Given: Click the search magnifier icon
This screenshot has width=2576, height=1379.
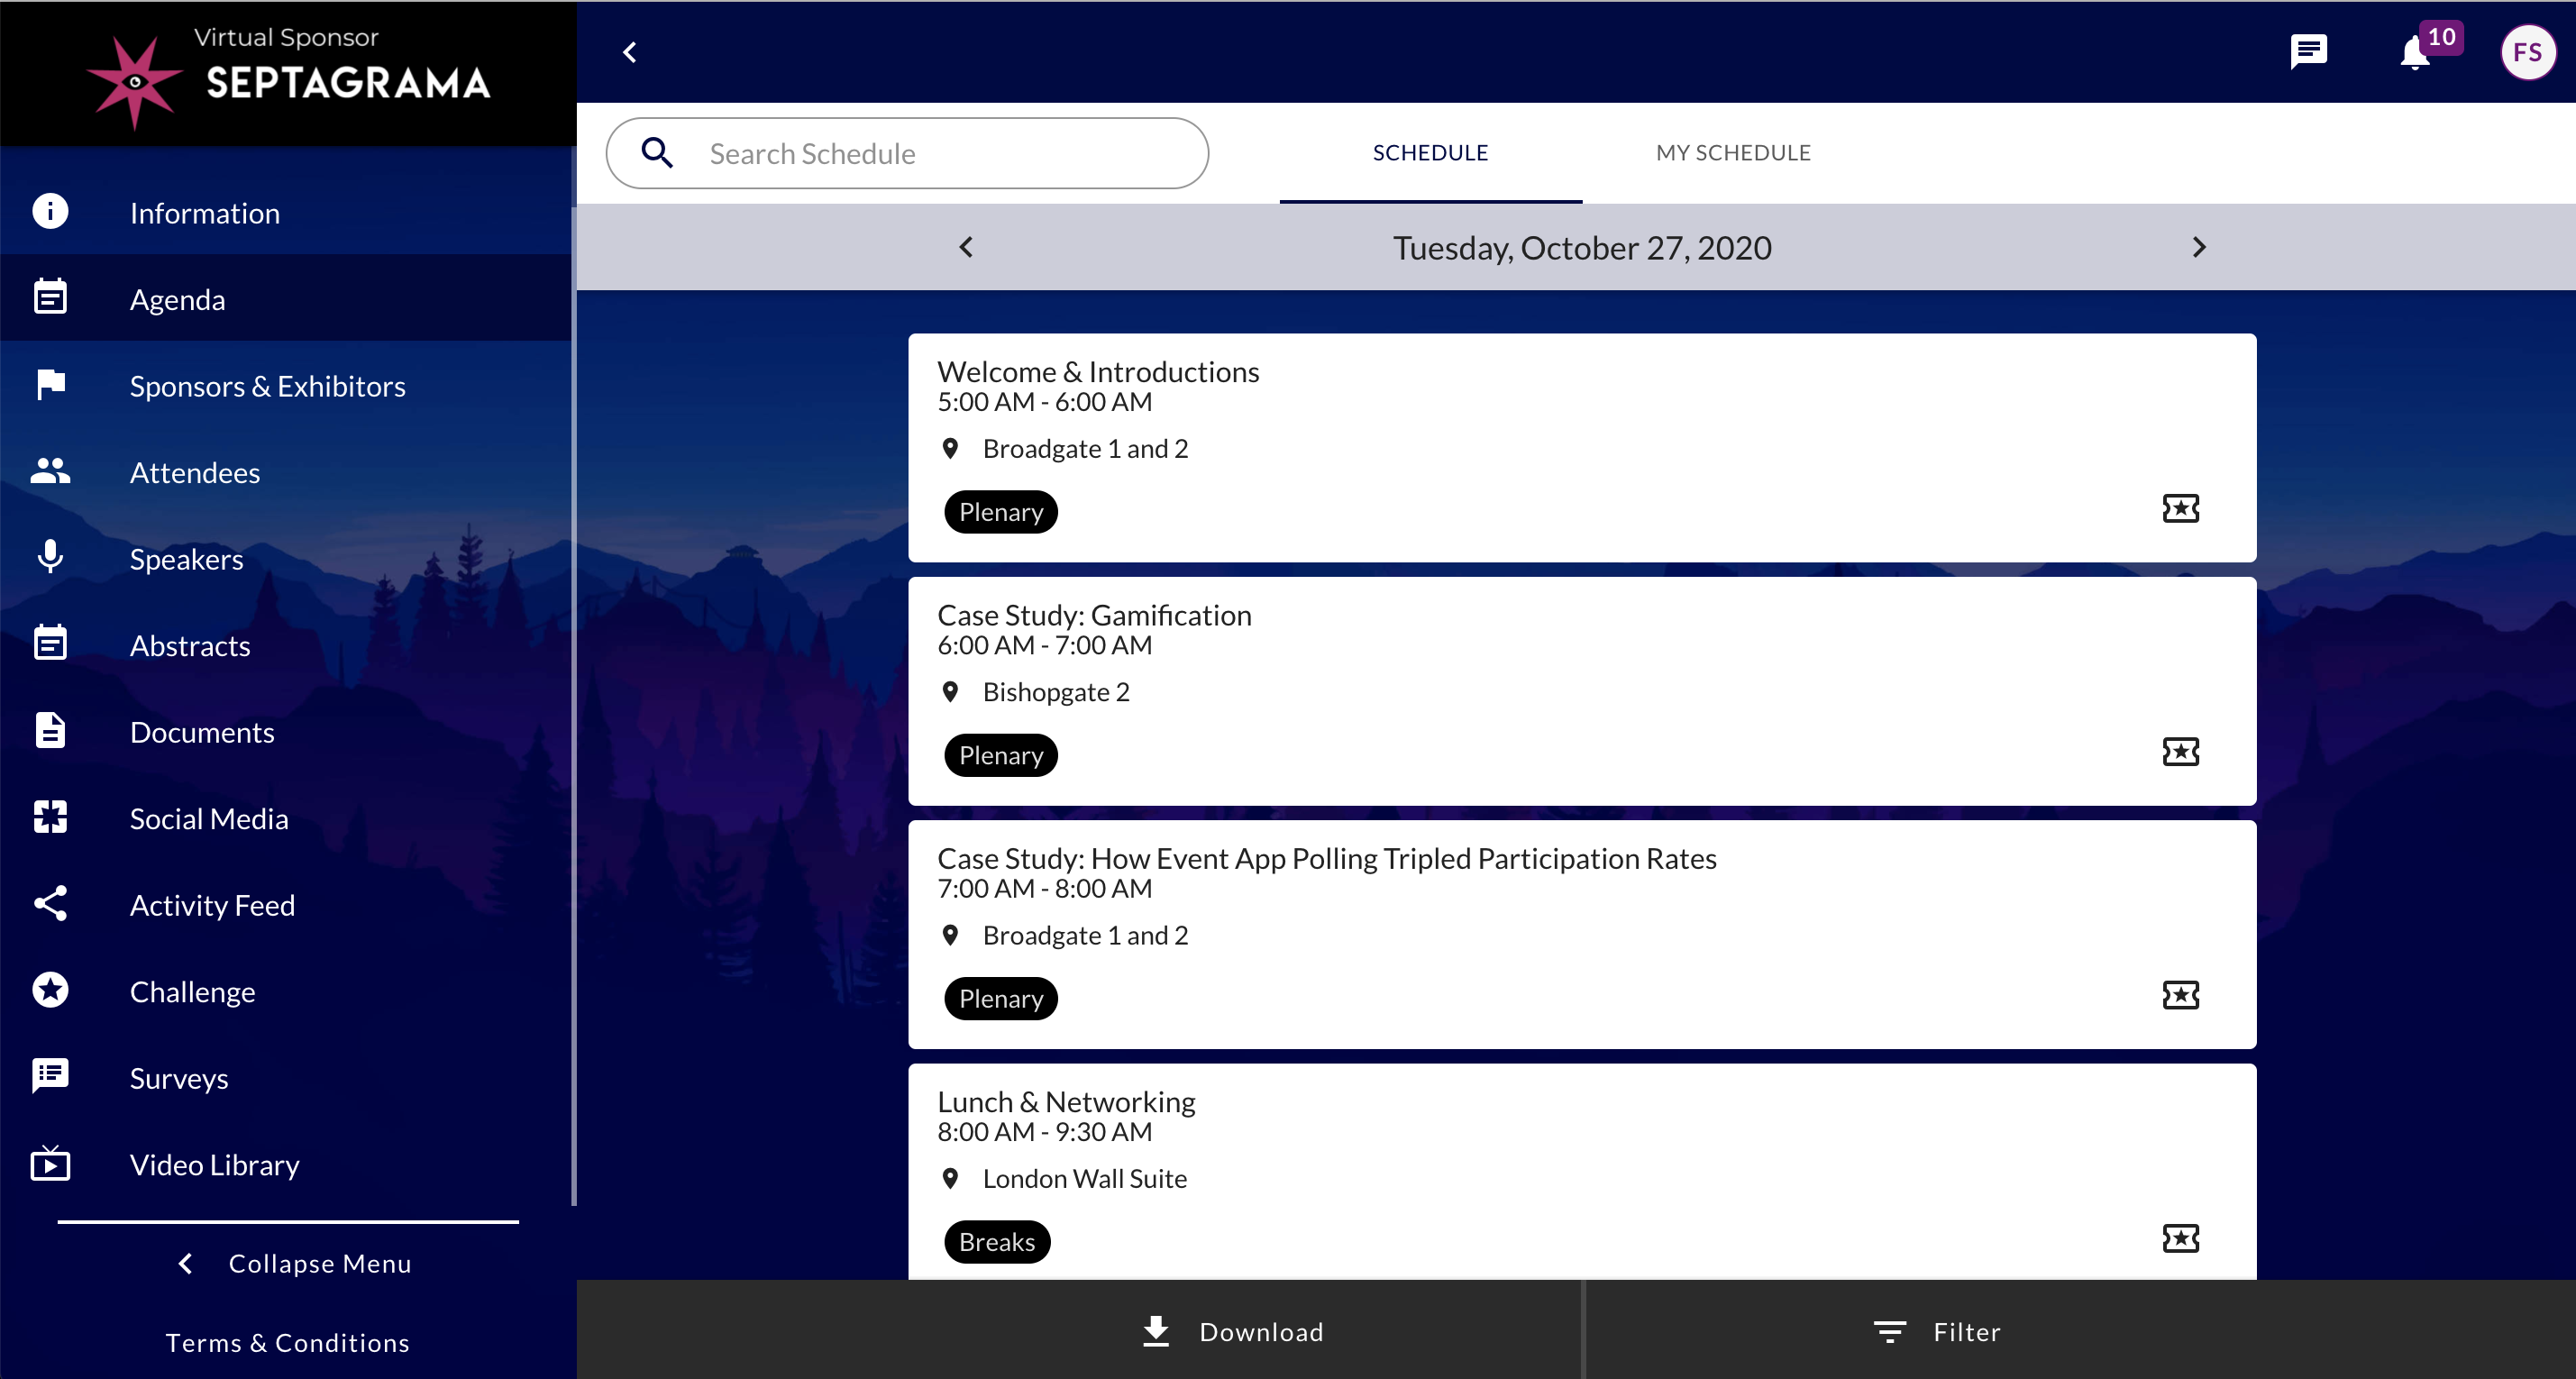Looking at the screenshot, I should tap(657, 153).
